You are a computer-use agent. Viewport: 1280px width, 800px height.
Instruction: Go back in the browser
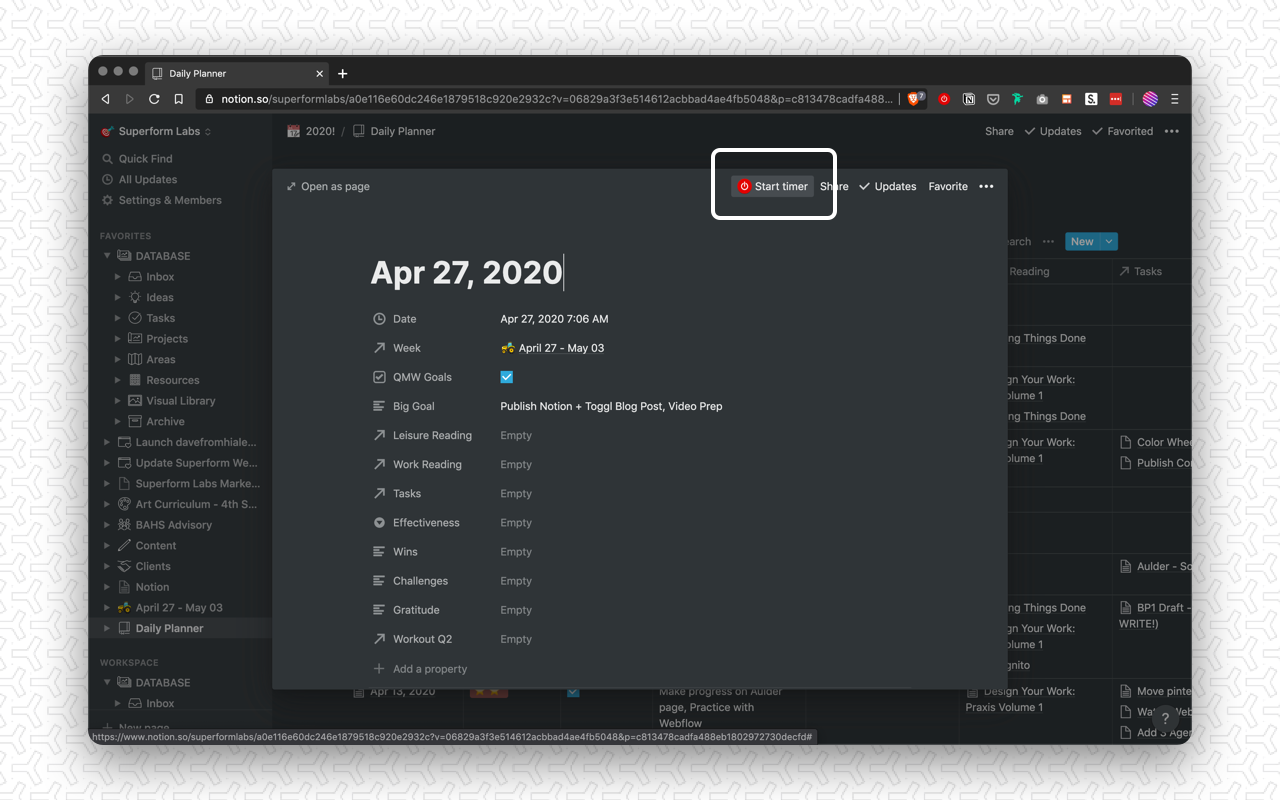[105, 99]
